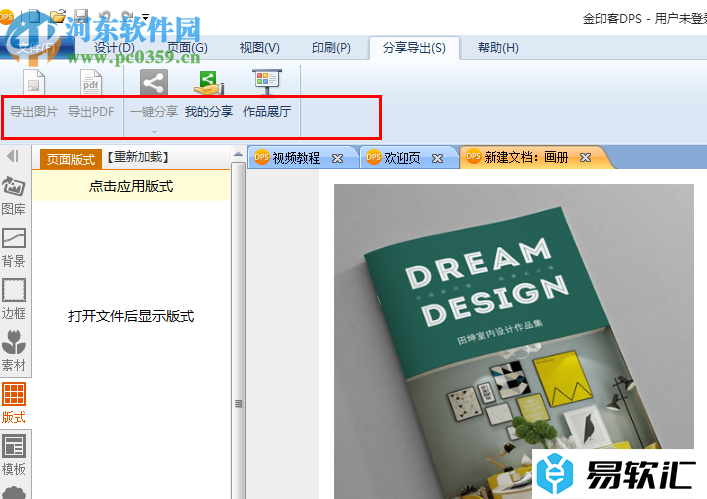Open the quick access toolbar dropdown
This screenshot has width=707, height=499.
click(x=145, y=17)
